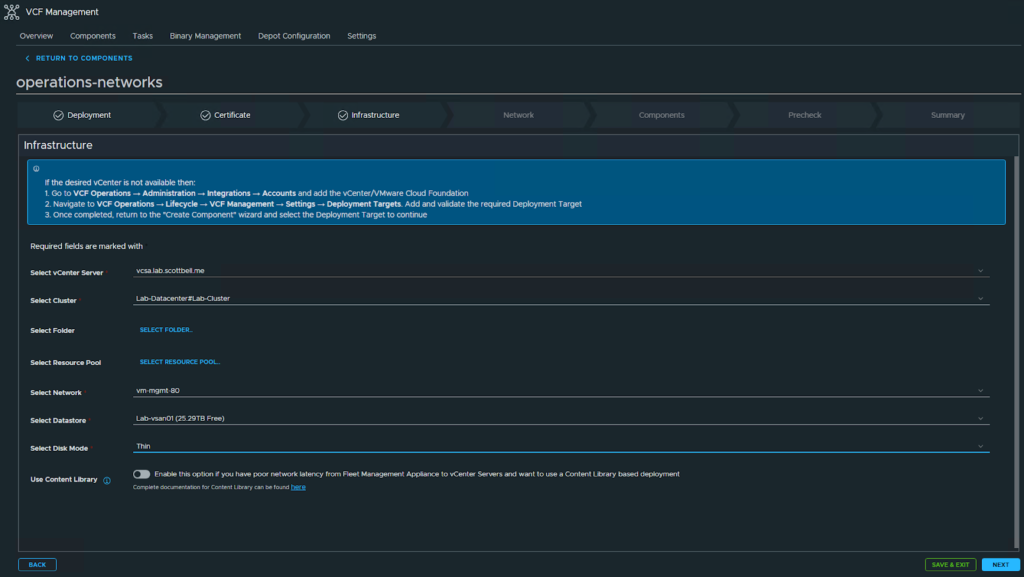The height and width of the screenshot is (577, 1024).
Task: Open the Binary Management tab
Action: pos(205,36)
